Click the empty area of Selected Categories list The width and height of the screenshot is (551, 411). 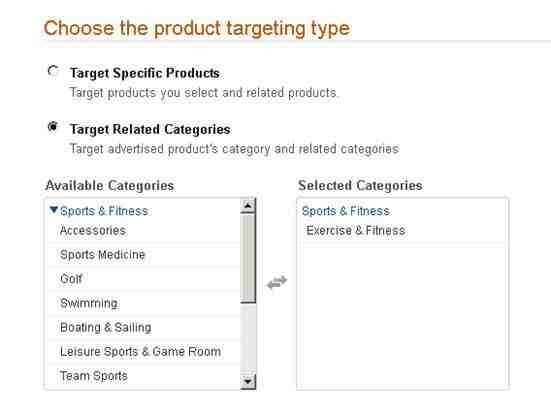click(402, 316)
